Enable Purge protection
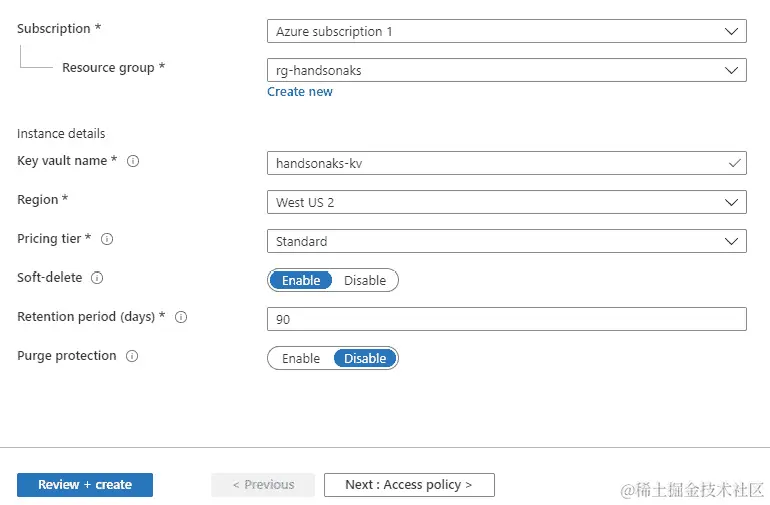Screen dimensions: 770x505 [x=301, y=358]
